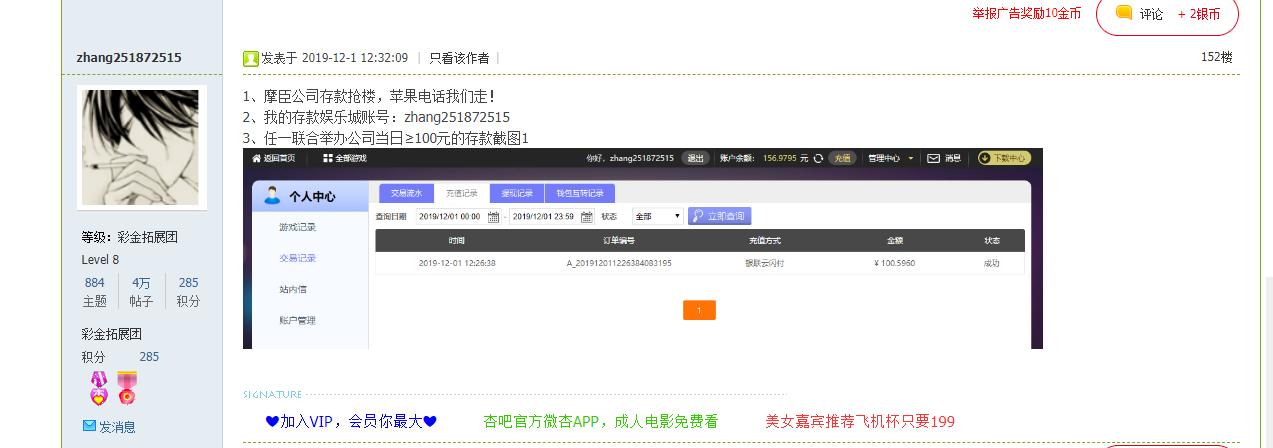Click start date calendar icon in screenshot

[493, 216]
